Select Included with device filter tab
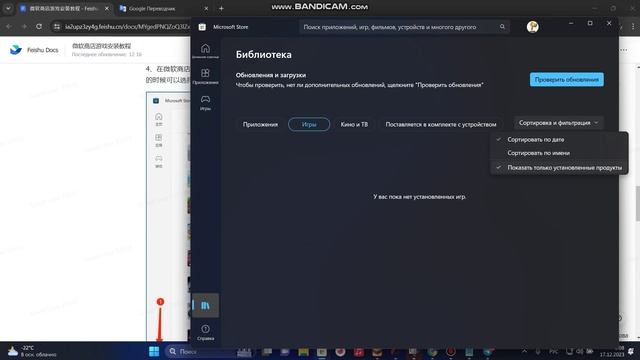 [441, 124]
